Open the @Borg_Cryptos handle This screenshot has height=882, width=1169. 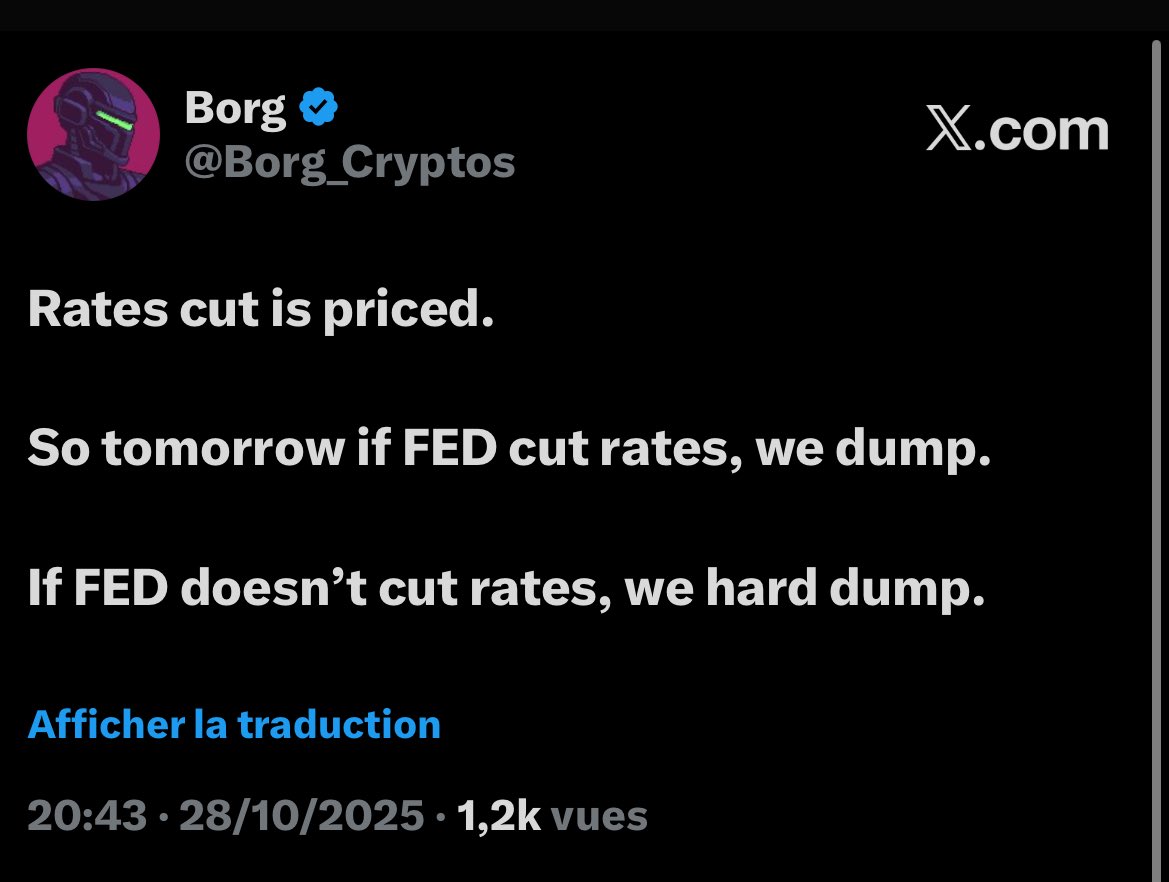coord(349,161)
